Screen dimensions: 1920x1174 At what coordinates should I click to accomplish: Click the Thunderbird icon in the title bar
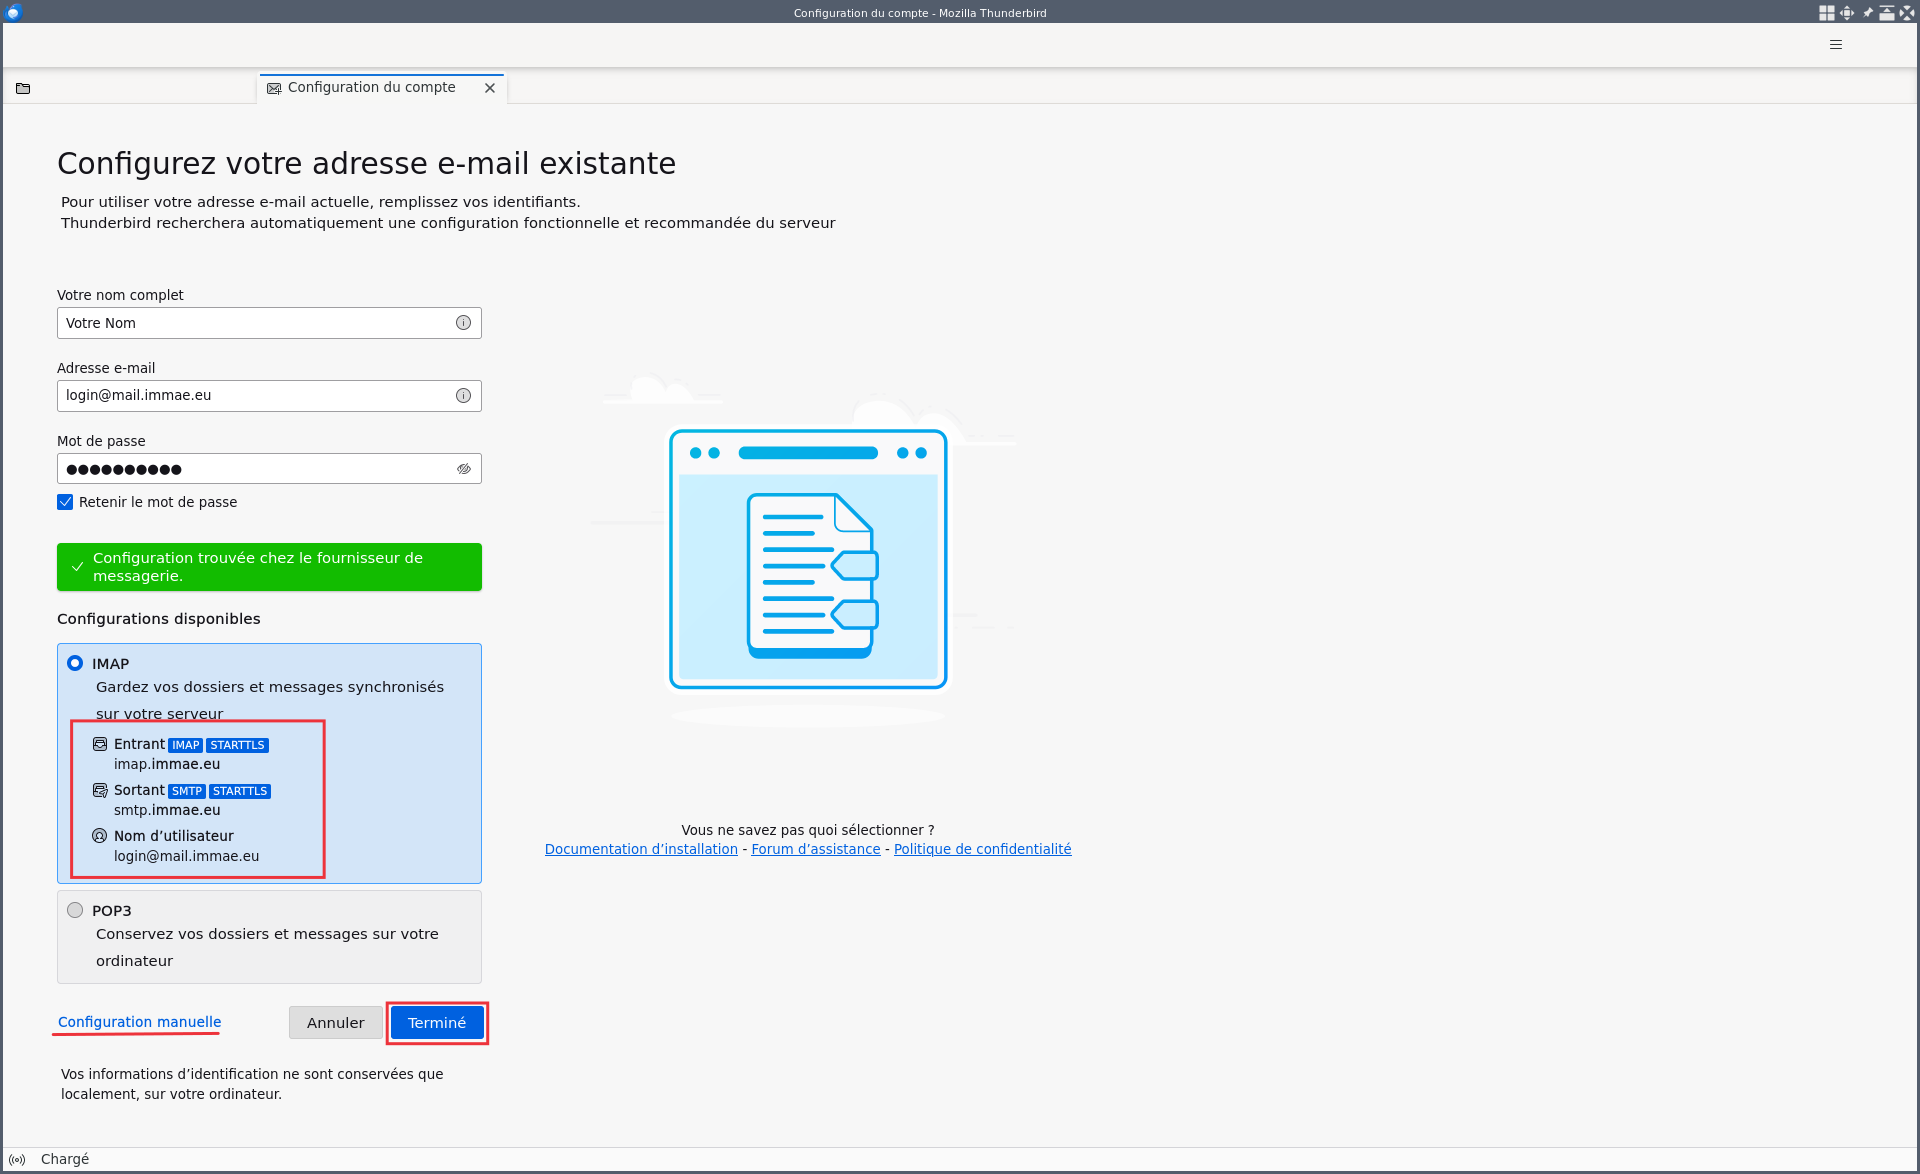tap(13, 12)
